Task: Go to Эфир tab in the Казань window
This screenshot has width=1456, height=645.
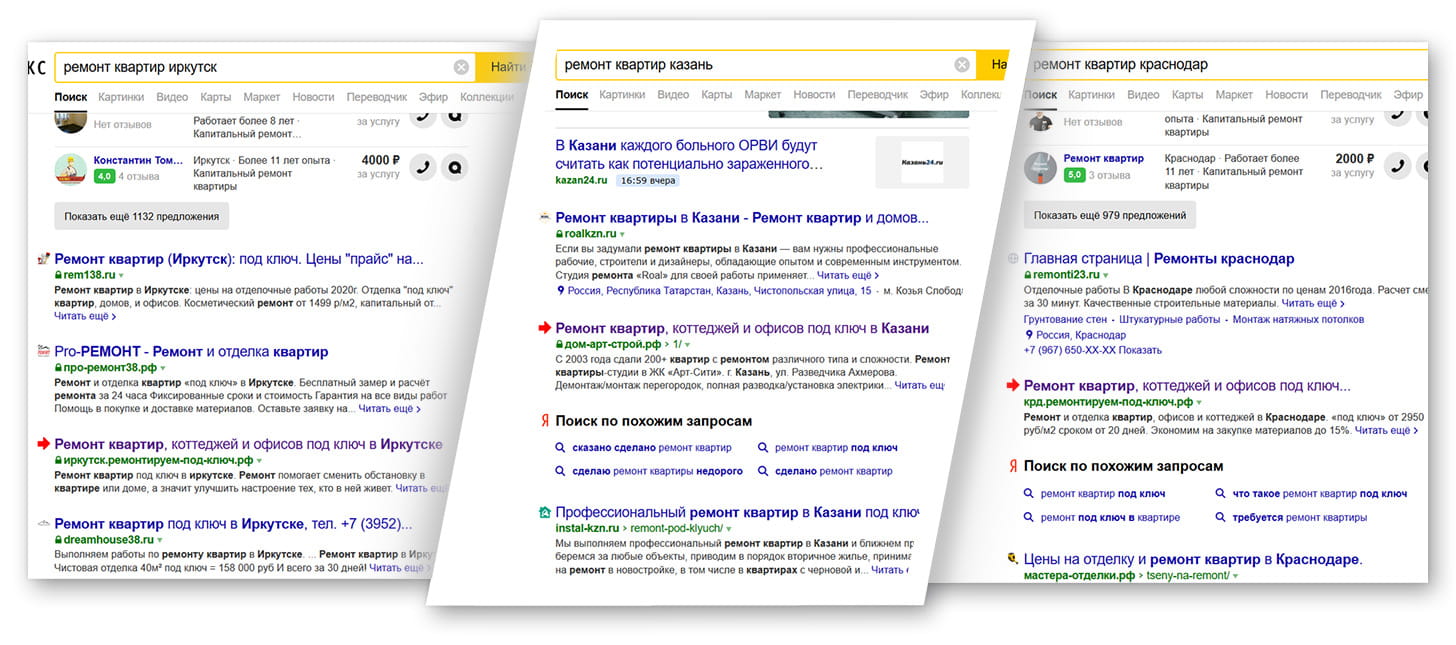Action: click(x=934, y=94)
